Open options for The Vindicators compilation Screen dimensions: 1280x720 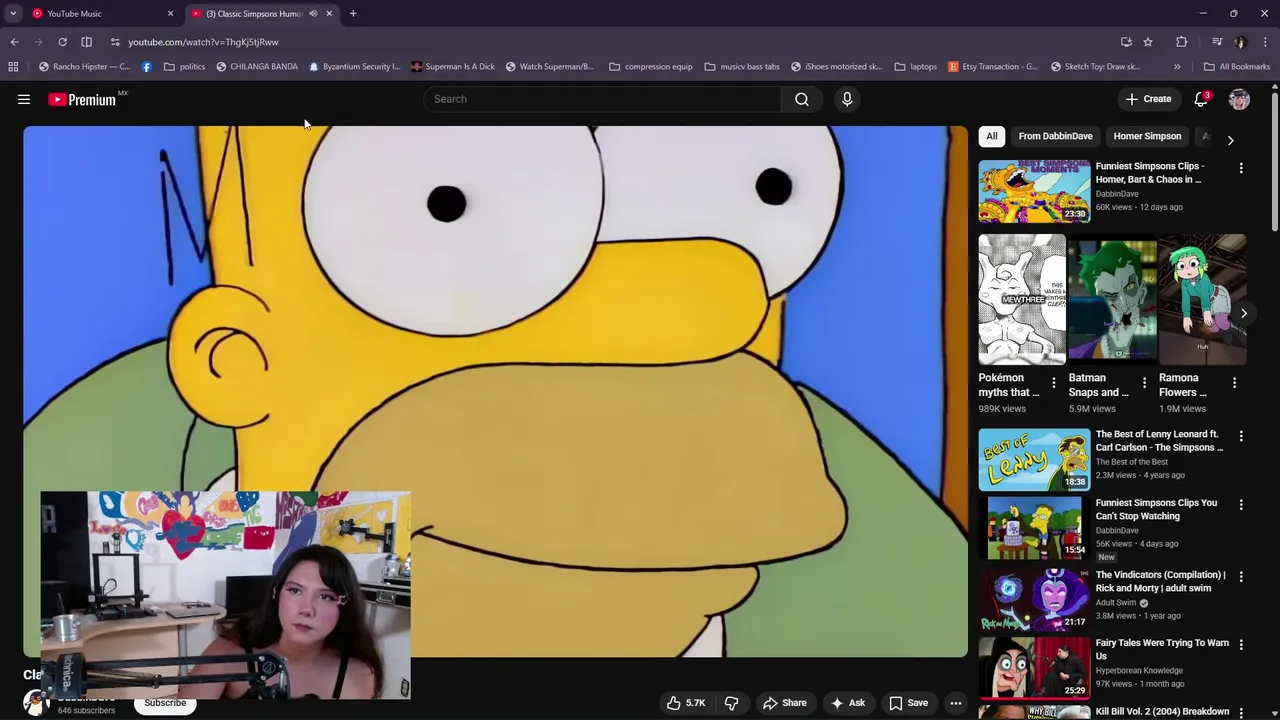click(1241, 576)
